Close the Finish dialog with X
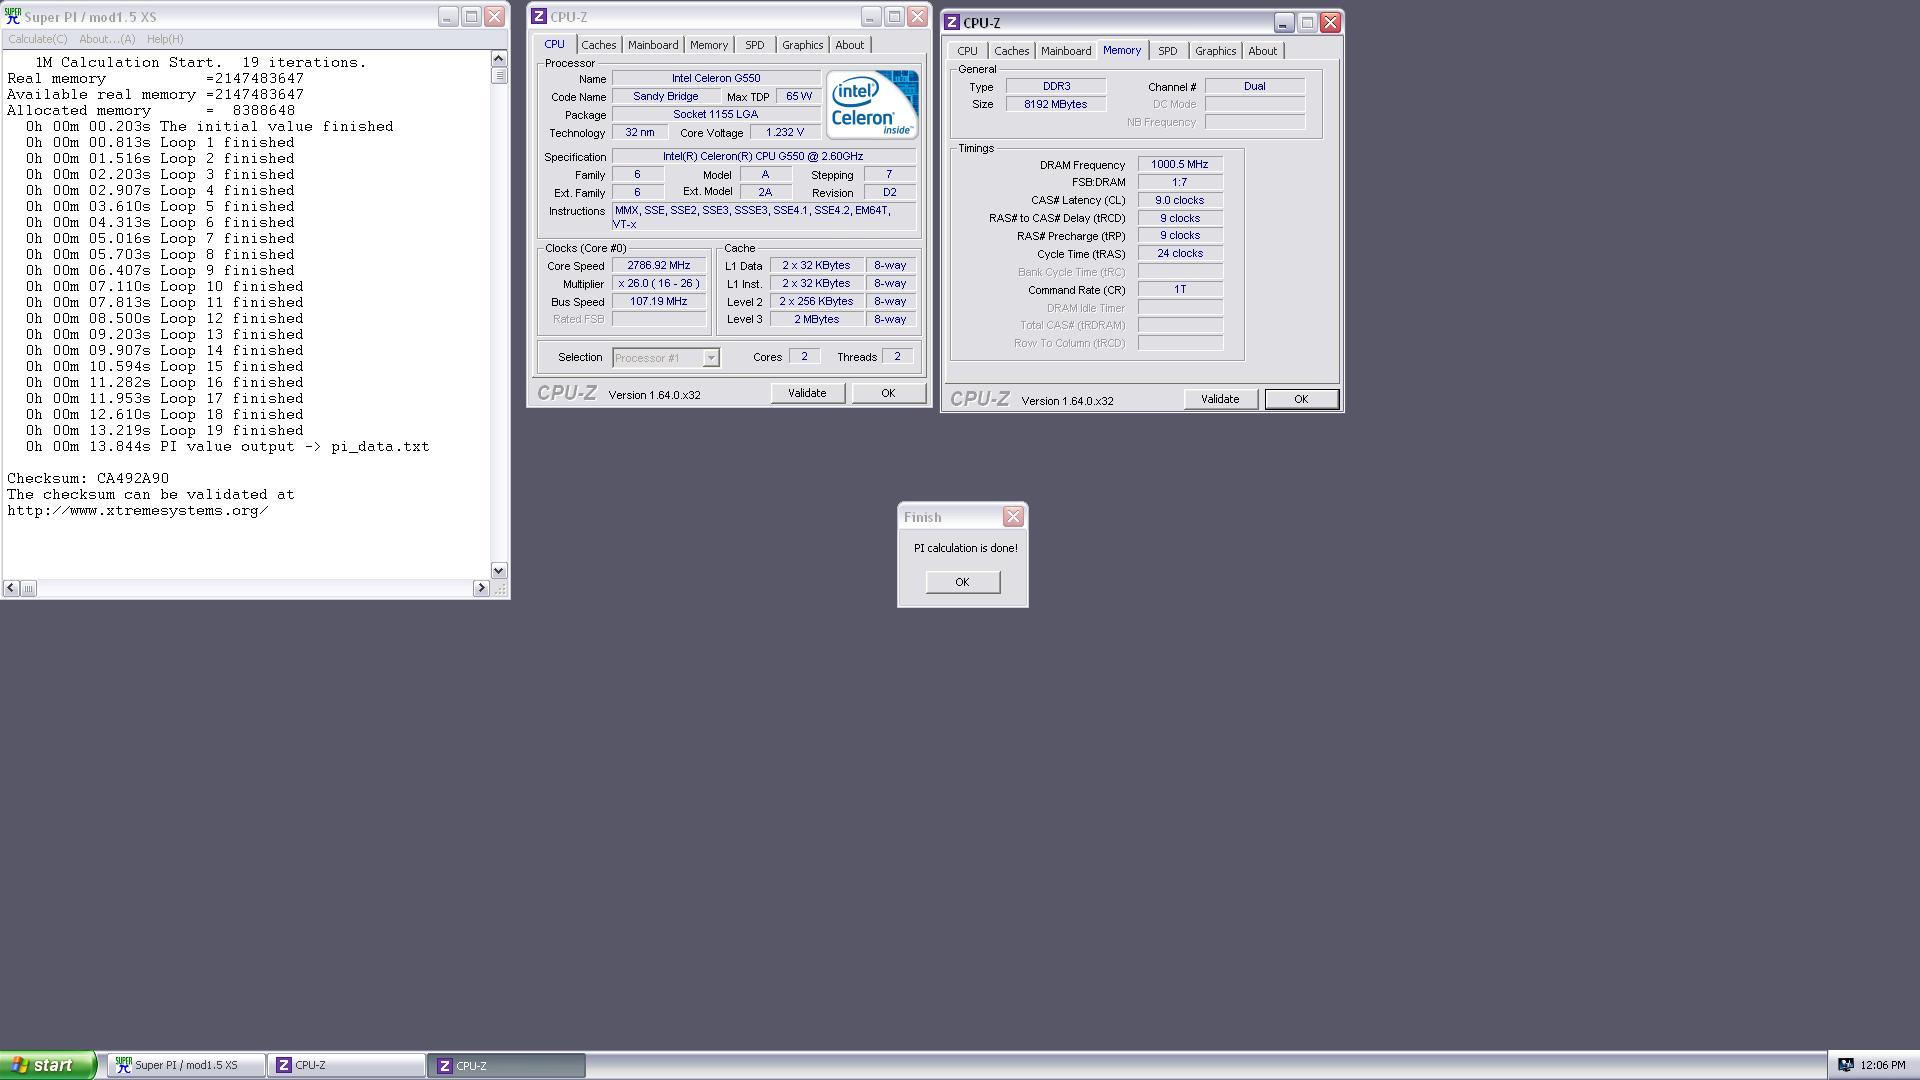The image size is (1920, 1080). (x=1013, y=516)
